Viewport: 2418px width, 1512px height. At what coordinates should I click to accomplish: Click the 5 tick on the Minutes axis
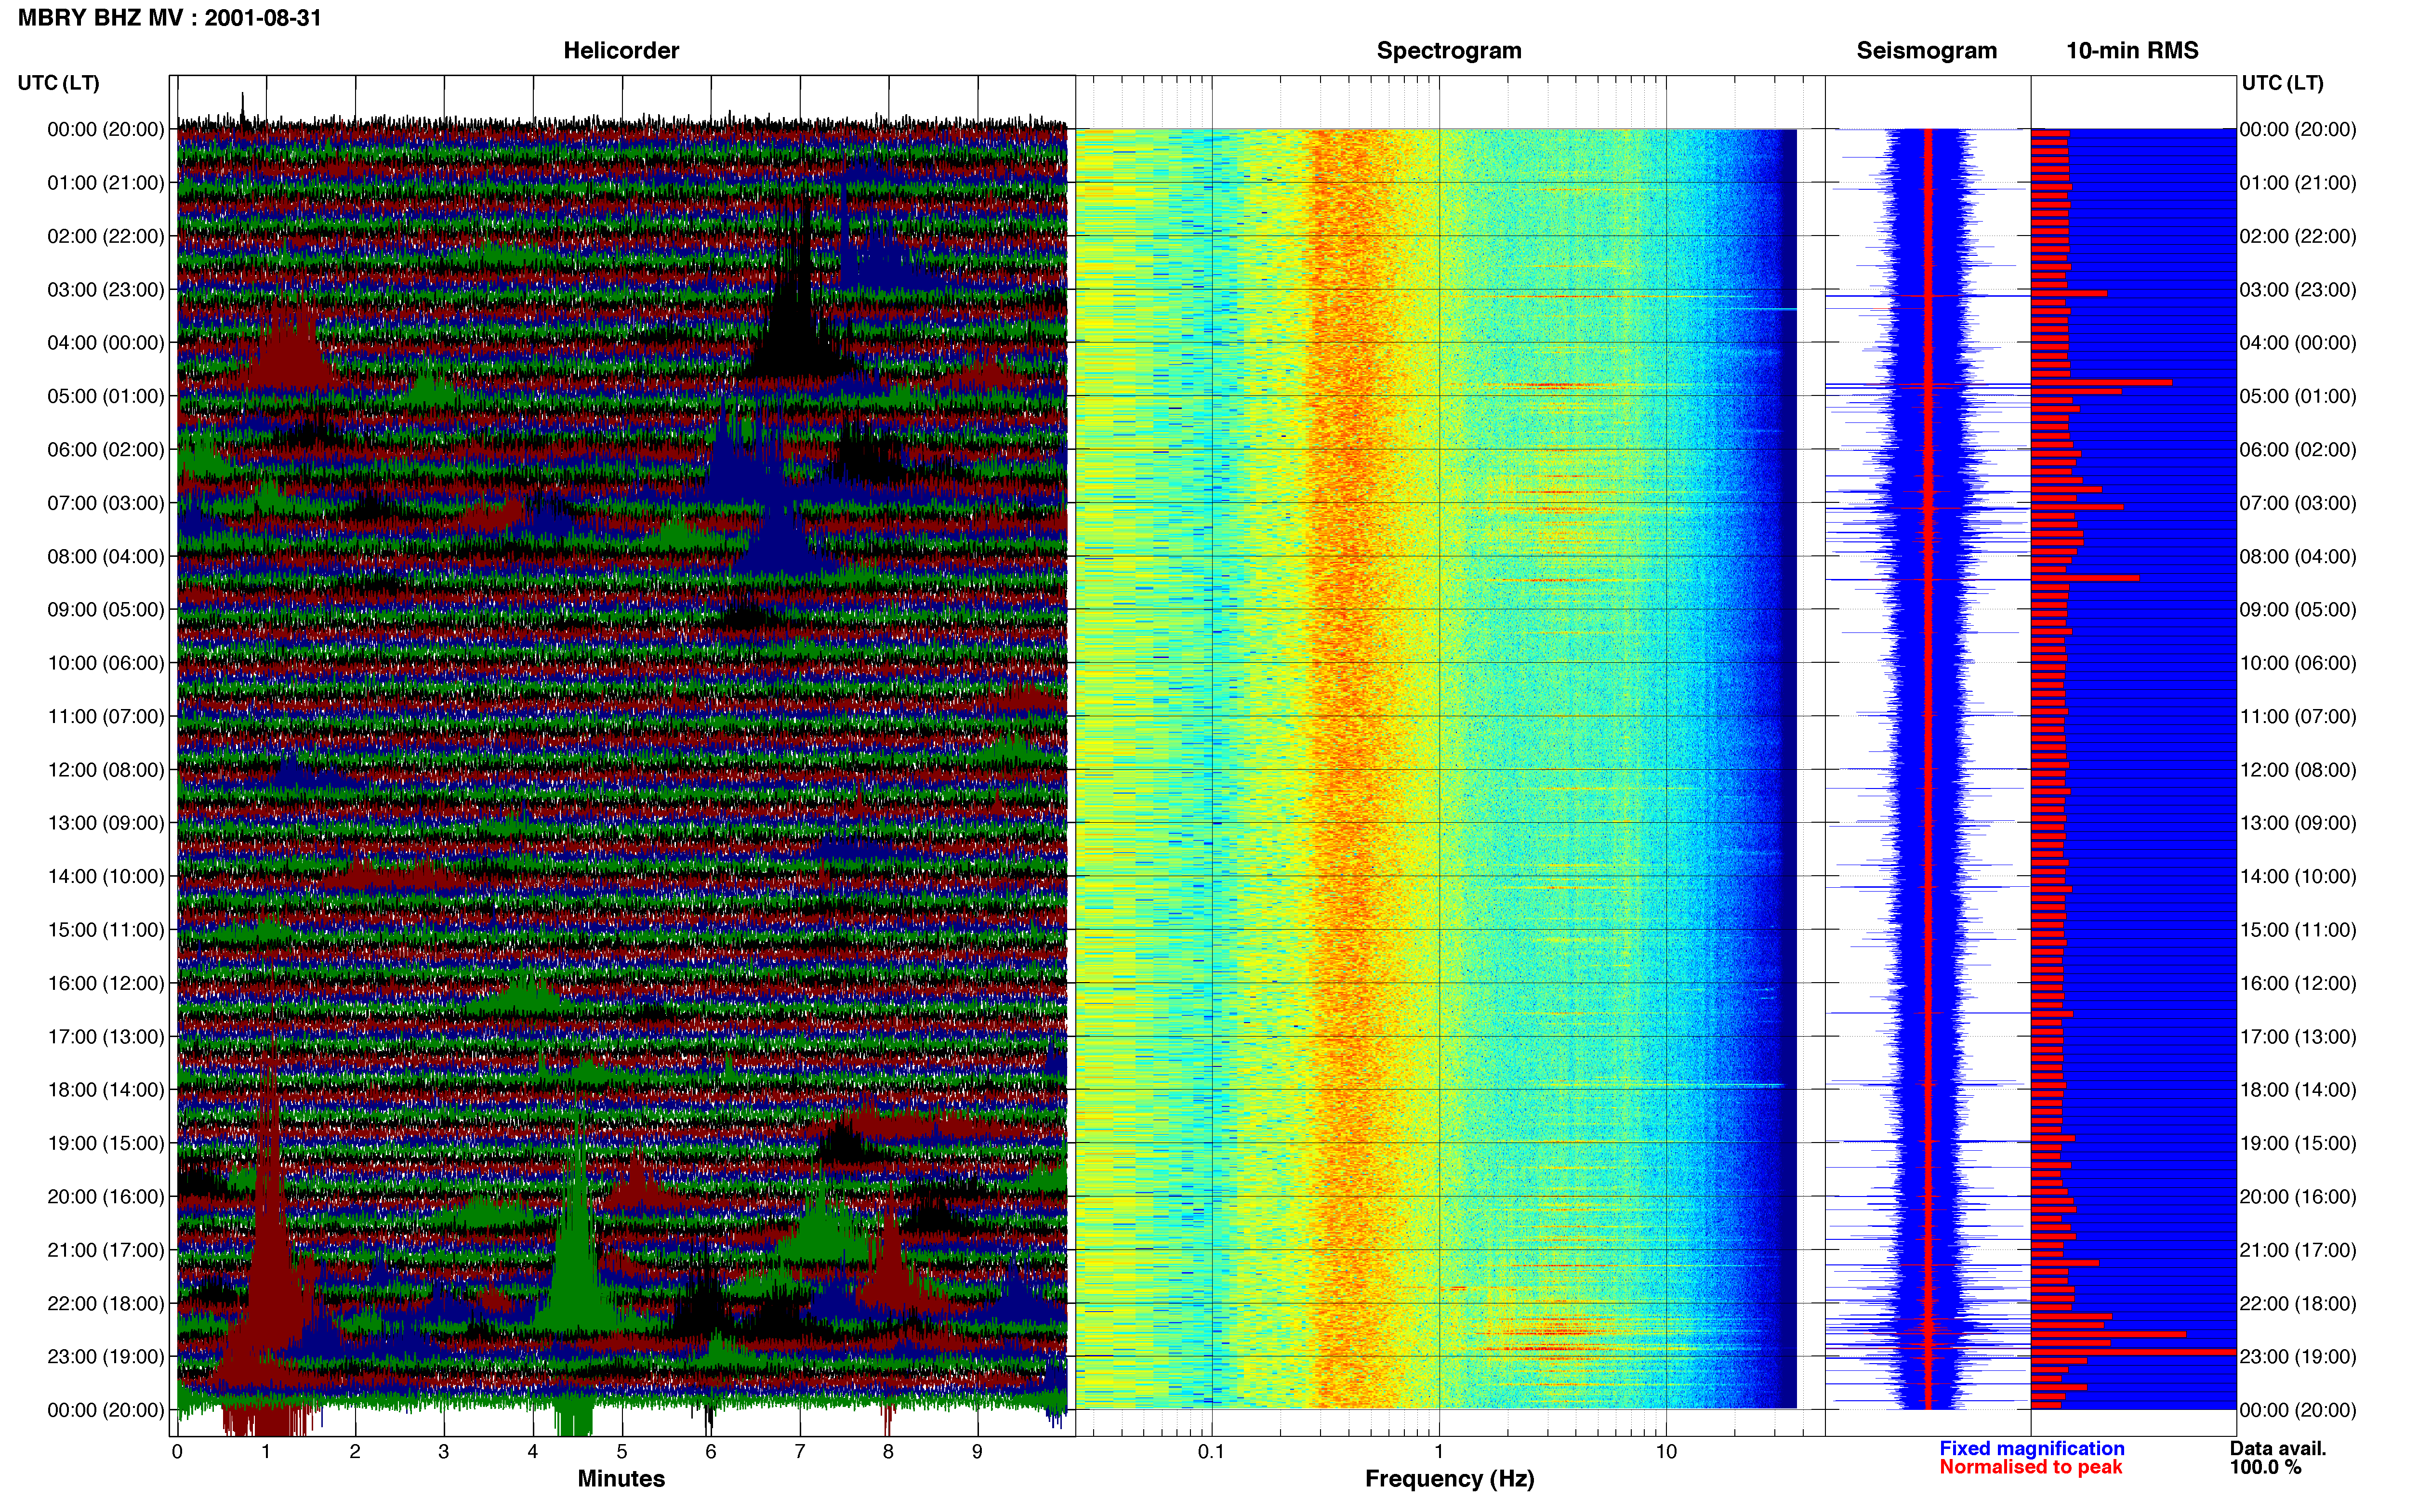622,1452
